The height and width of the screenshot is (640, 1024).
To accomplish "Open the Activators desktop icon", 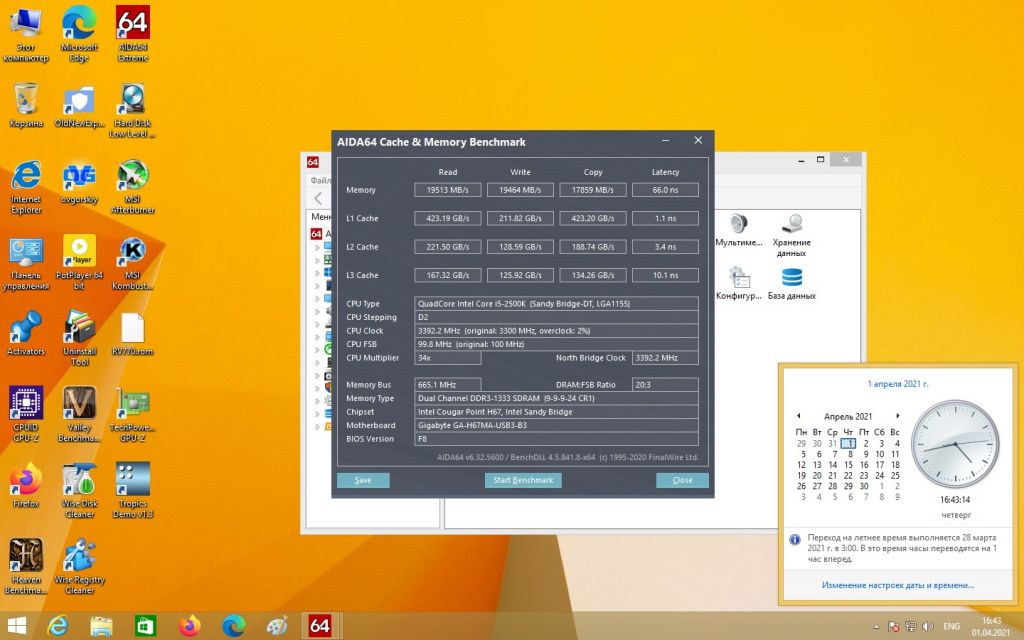I will (26, 334).
